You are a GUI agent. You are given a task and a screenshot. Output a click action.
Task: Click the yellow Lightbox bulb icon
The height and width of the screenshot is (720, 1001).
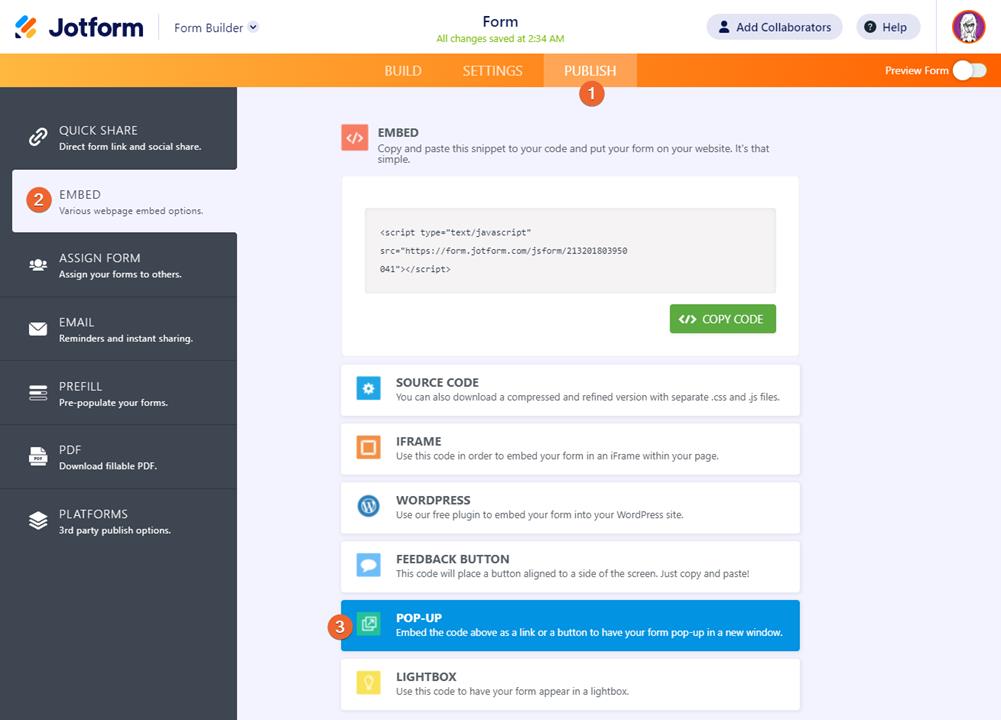pos(368,682)
